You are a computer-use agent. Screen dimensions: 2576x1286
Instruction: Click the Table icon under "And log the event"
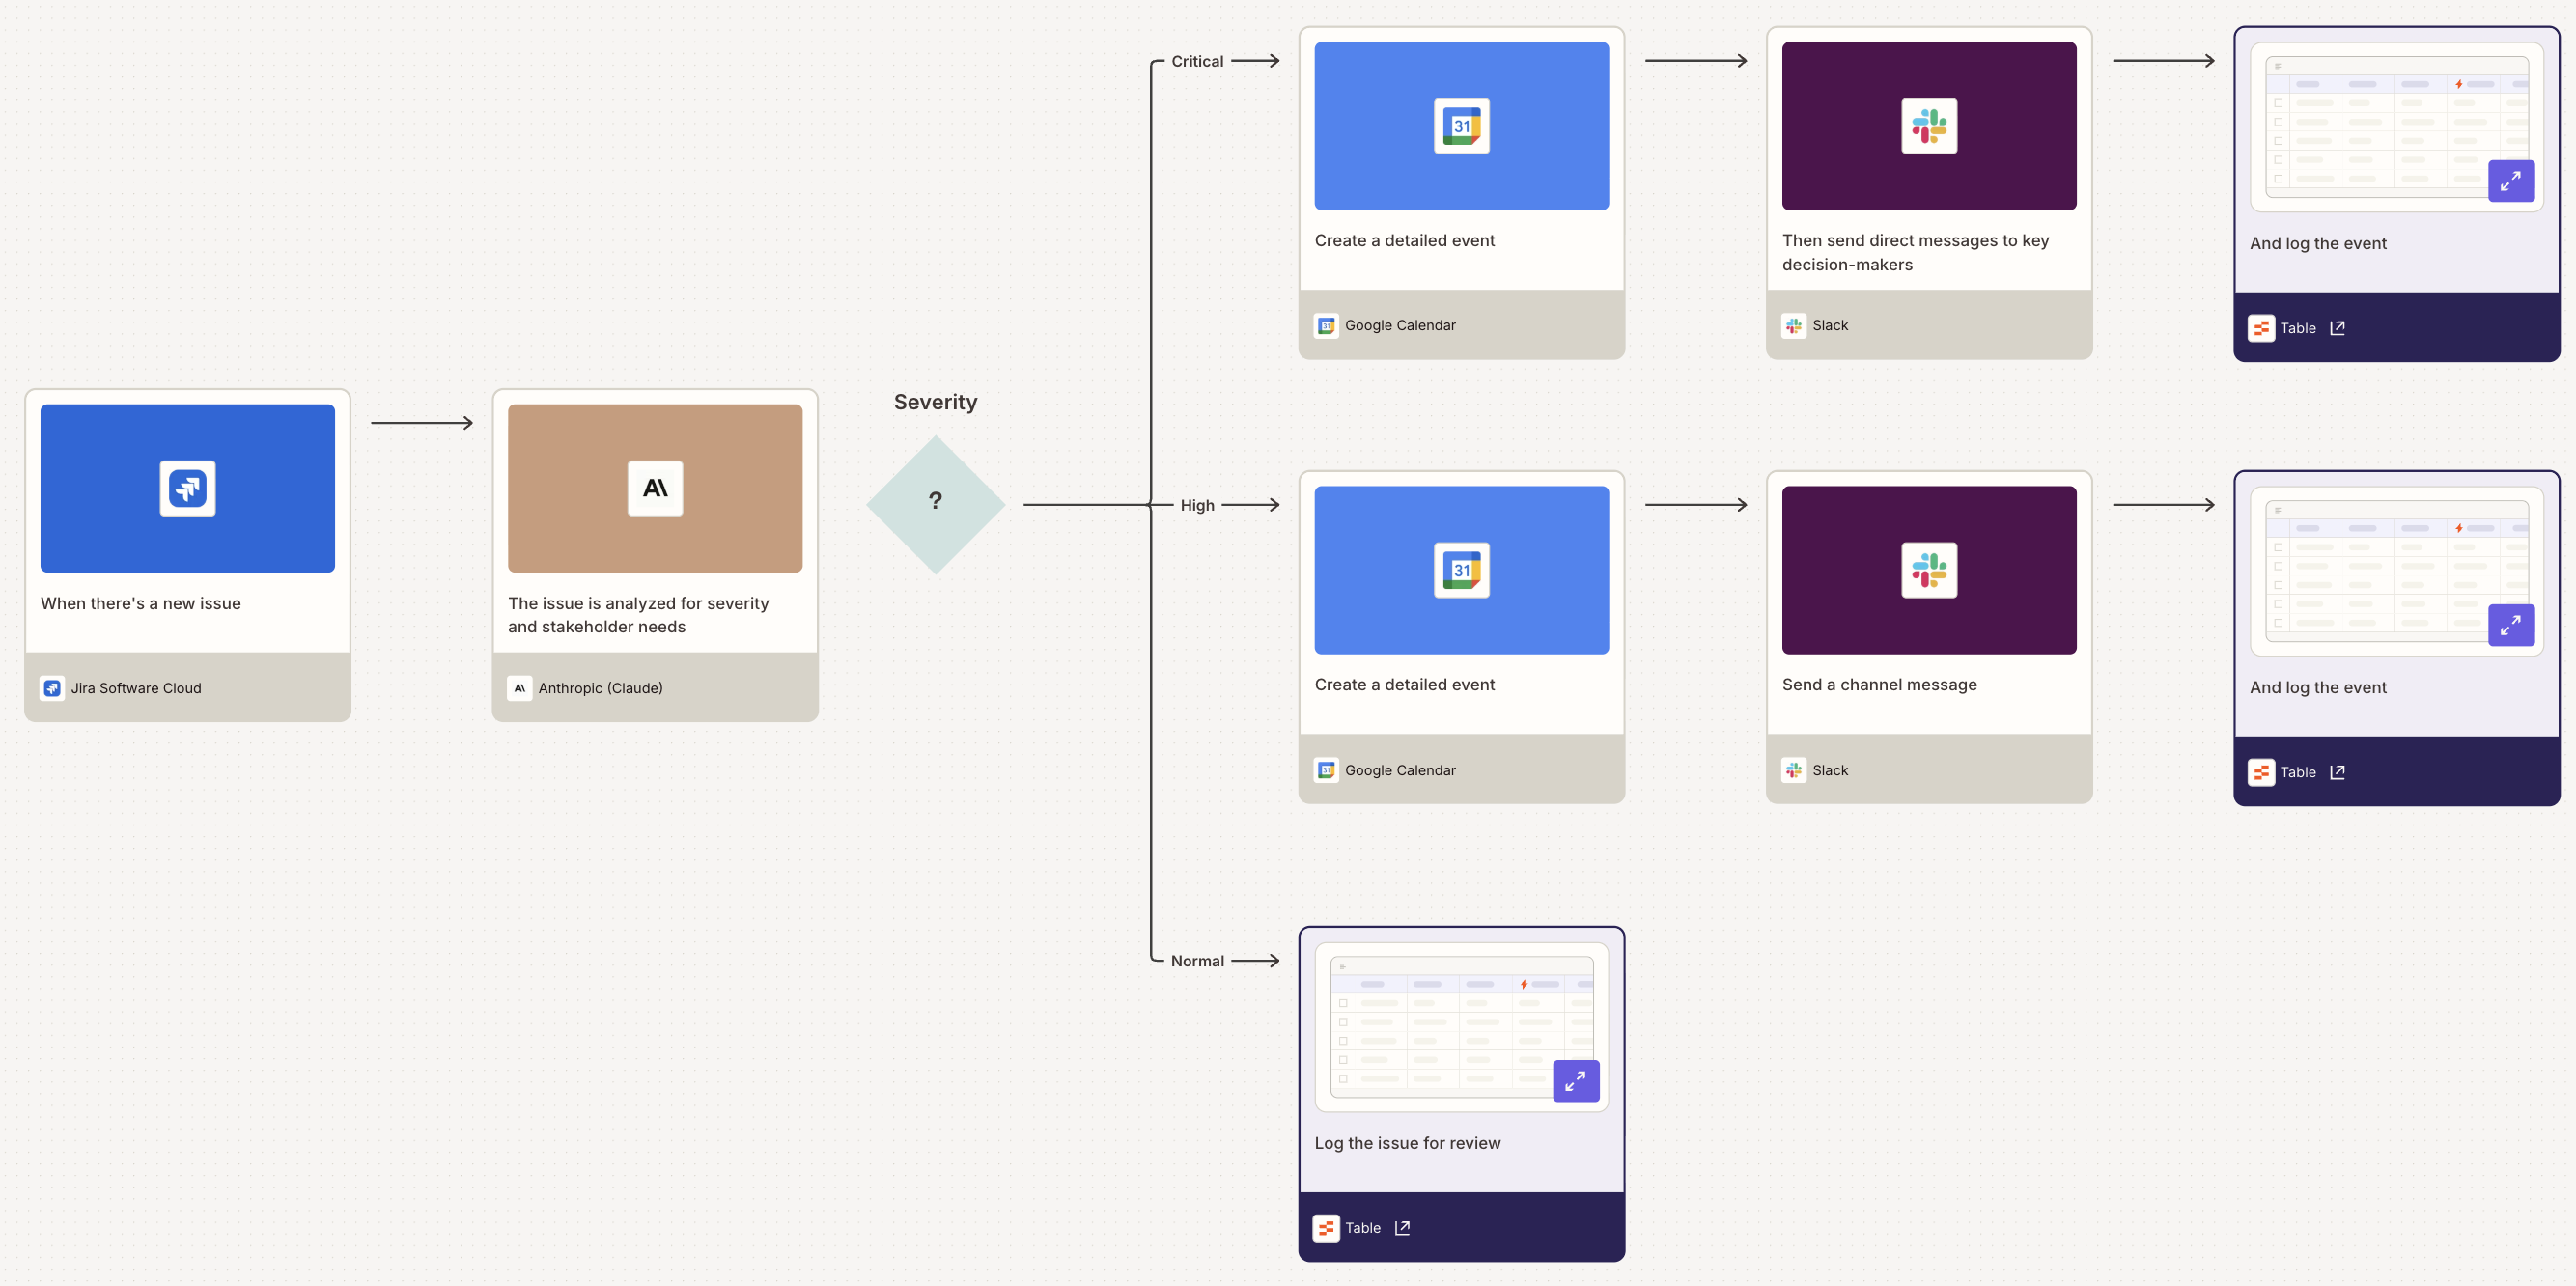click(2262, 328)
